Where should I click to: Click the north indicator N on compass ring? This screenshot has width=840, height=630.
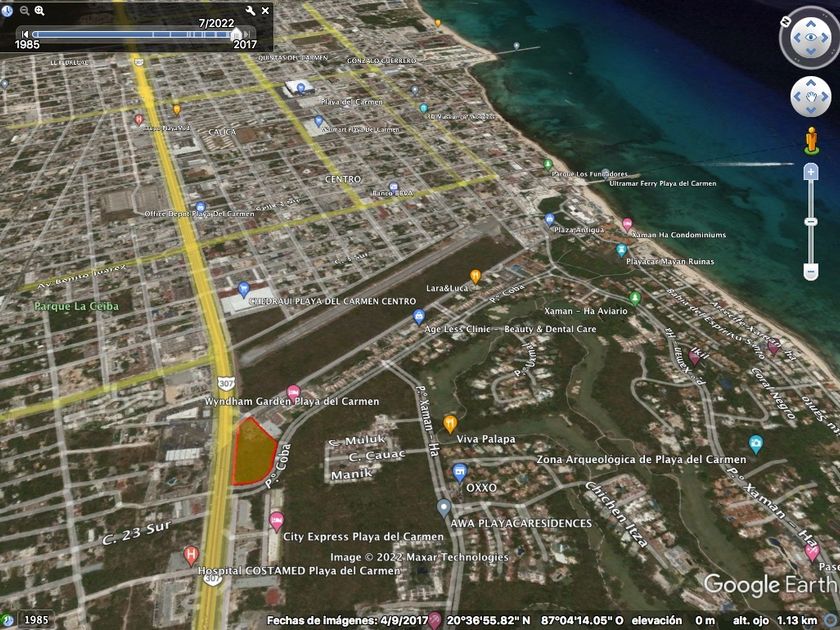point(786,21)
